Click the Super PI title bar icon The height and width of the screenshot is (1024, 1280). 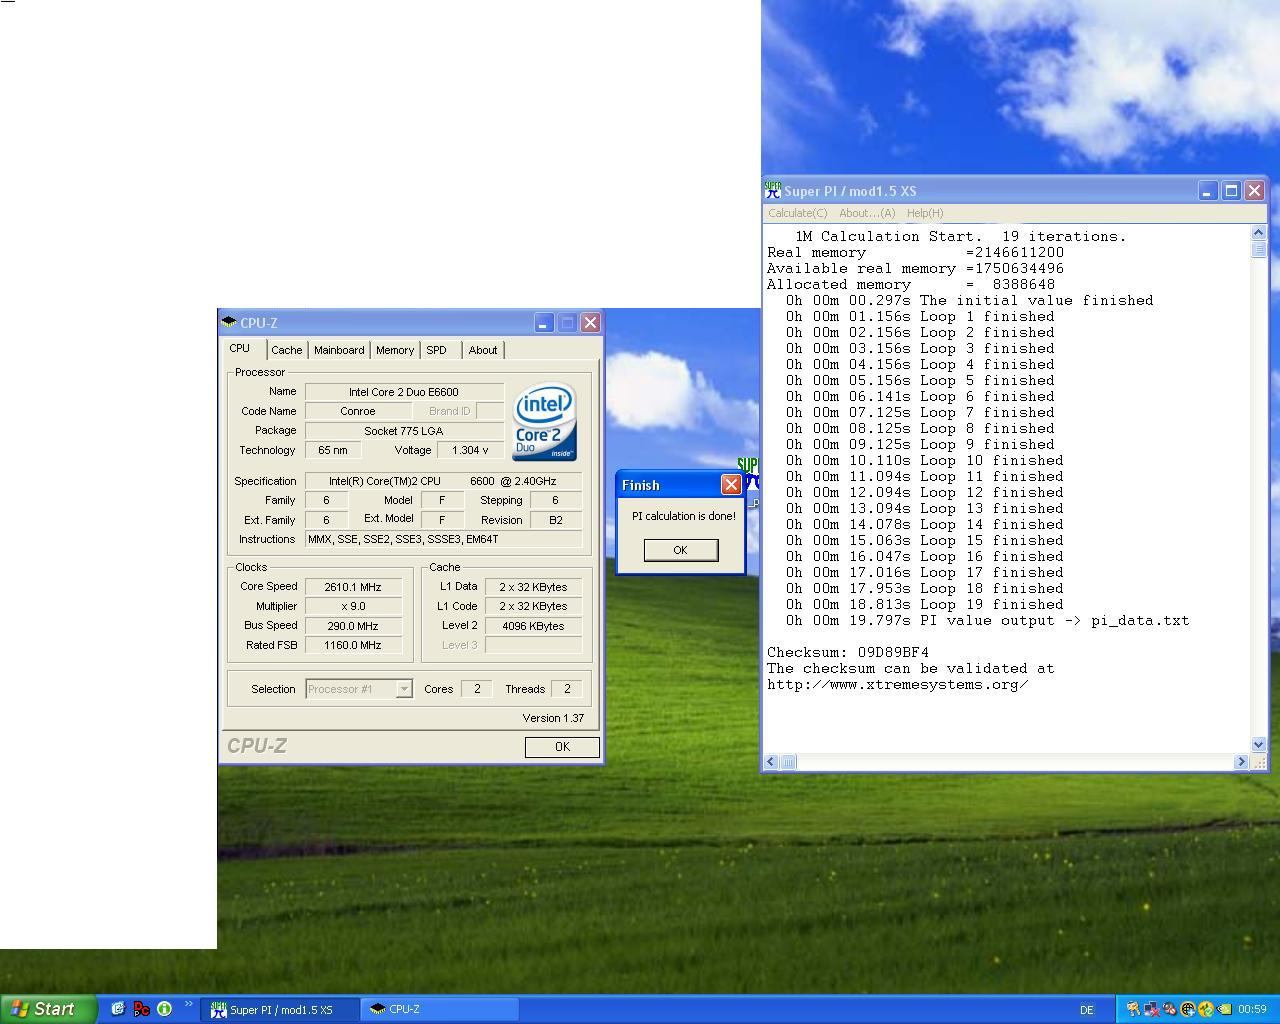pyautogui.click(x=773, y=190)
